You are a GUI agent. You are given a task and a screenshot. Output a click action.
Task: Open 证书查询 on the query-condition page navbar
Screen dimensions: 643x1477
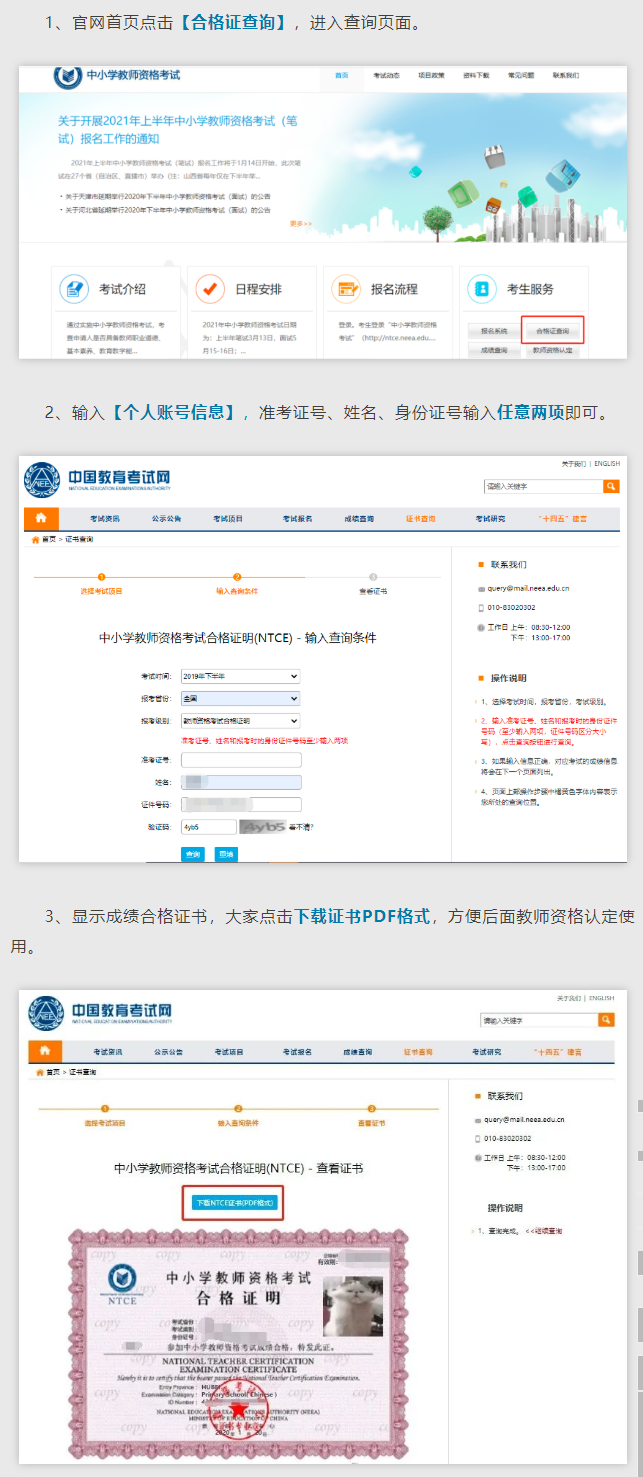pyautogui.click(x=421, y=519)
